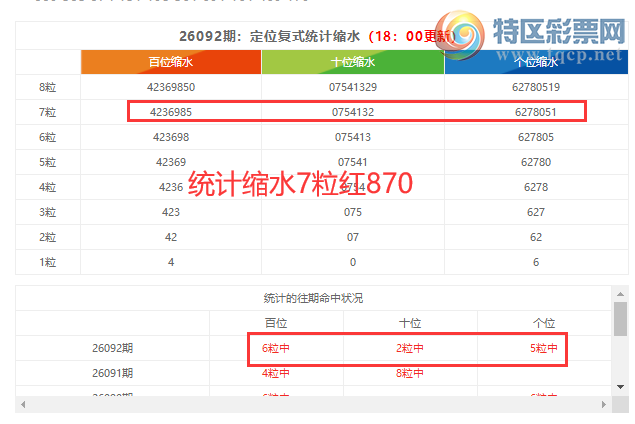The image size is (635, 424).
Task: Click the red 18:00更新 notice text
Action: 408,36
